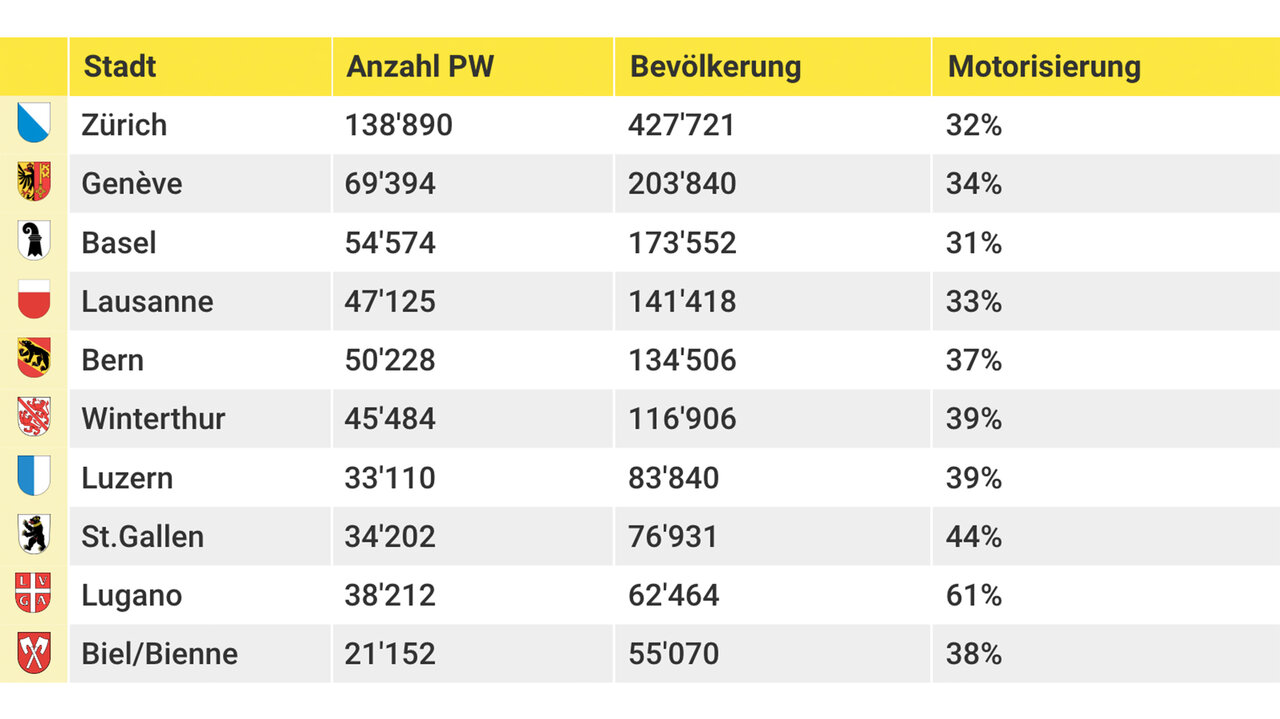Viewport: 1280px width, 719px height.
Task: Select the Anzahl PW column header
Action: [x=420, y=67]
